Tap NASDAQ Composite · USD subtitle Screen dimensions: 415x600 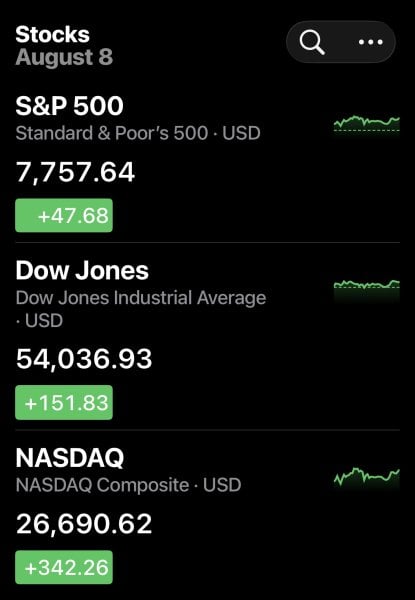click(x=128, y=485)
